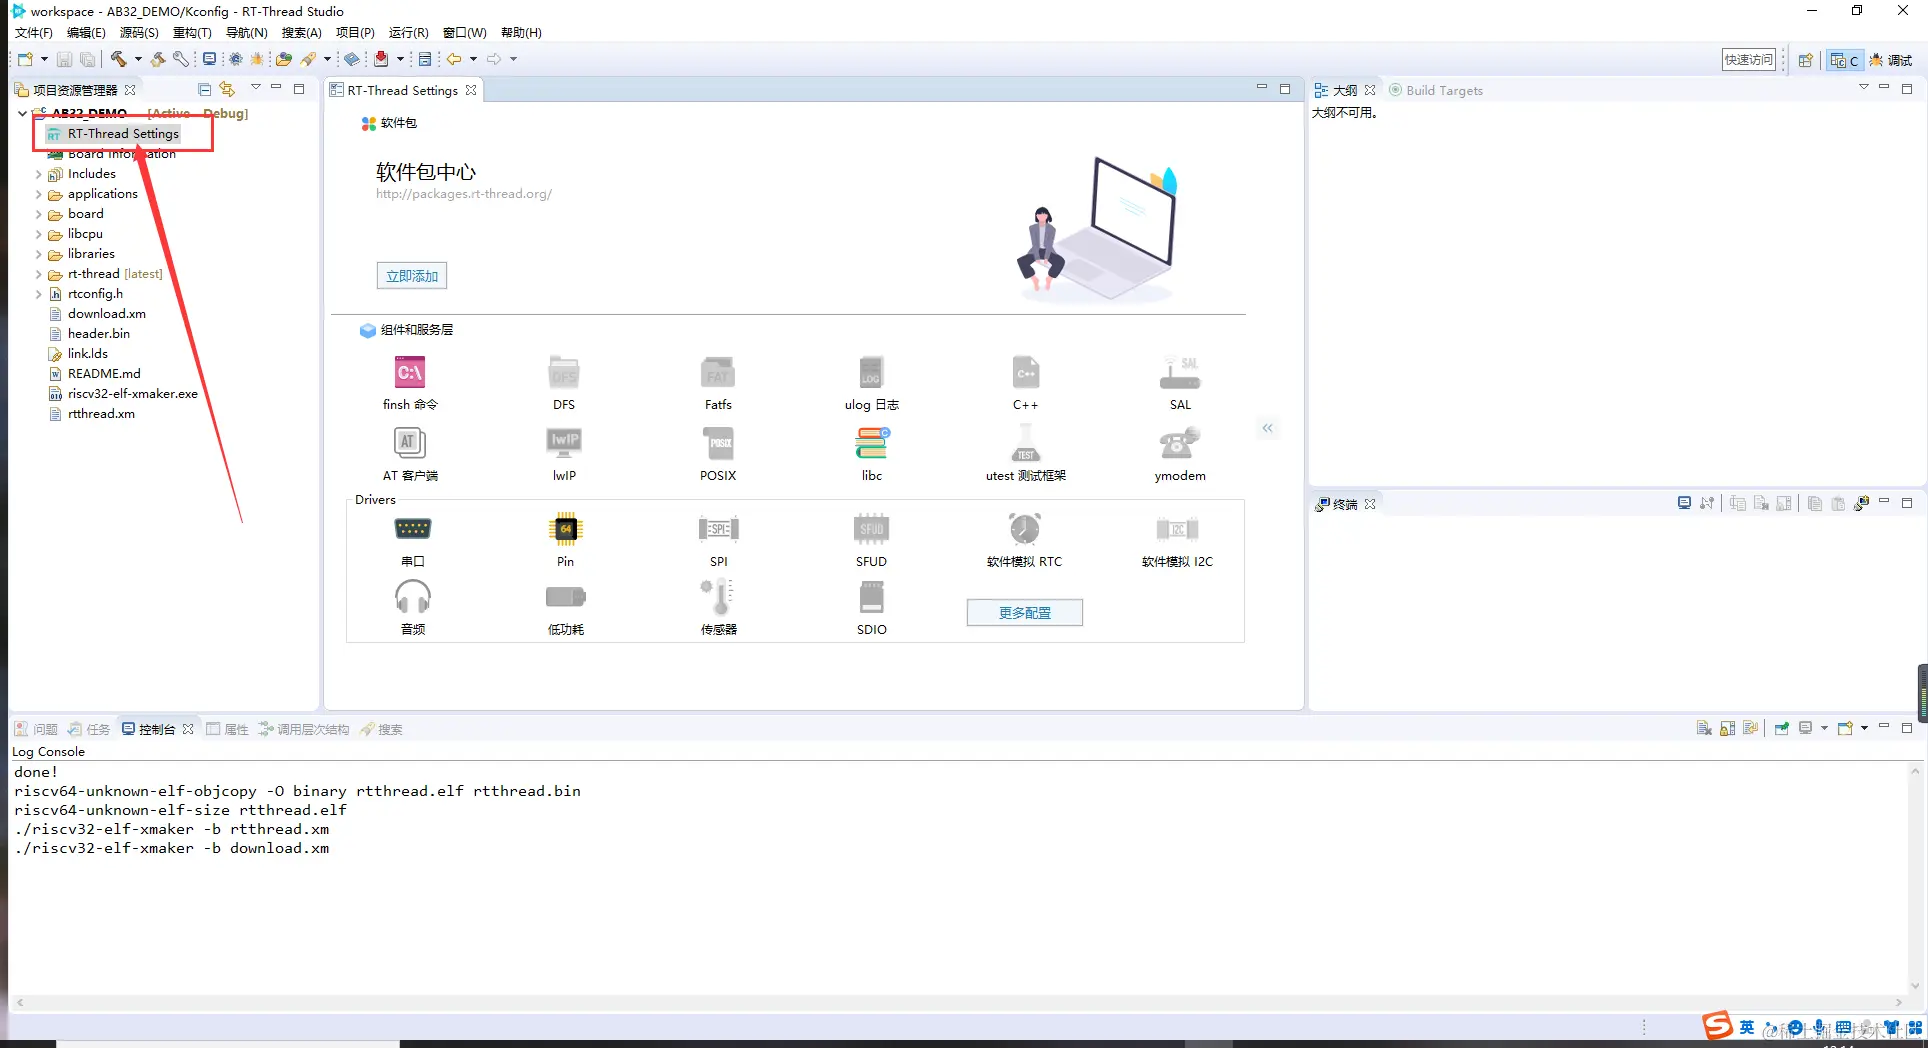The height and width of the screenshot is (1048, 1928).
Task: Open terminal via monitor toolbar icon
Action: point(209,59)
